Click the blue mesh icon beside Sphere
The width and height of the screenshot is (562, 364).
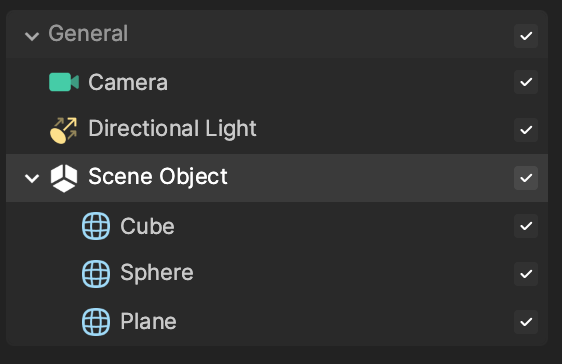(96, 274)
